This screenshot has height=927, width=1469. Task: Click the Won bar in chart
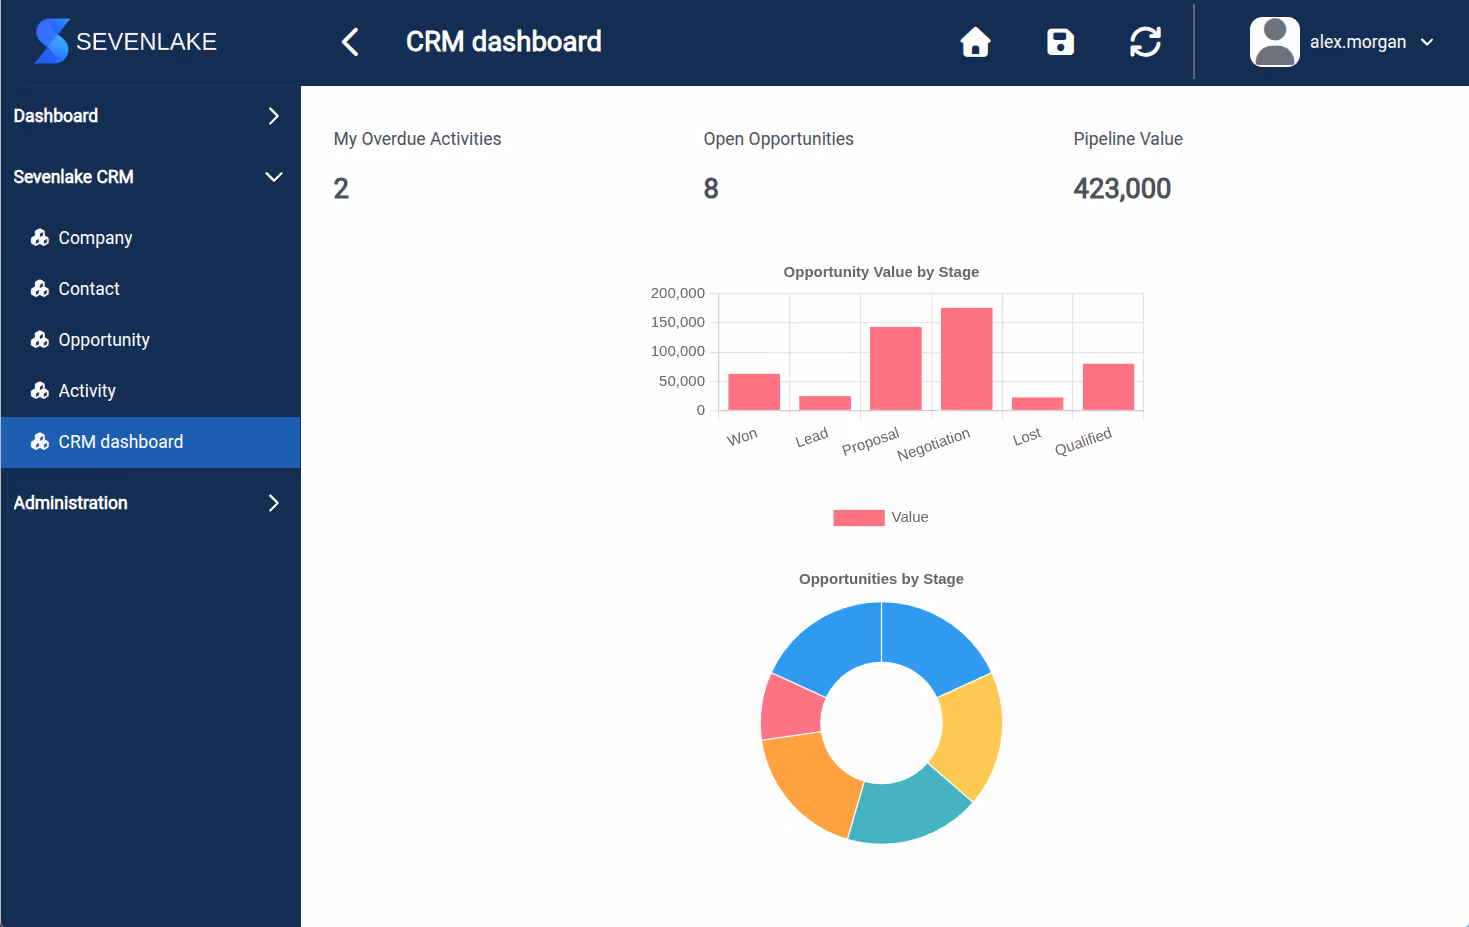(x=754, y=392)
